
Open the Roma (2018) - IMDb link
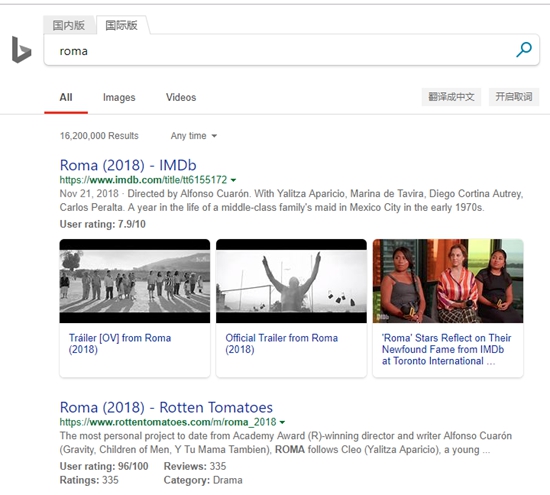[x=128, y=165]
